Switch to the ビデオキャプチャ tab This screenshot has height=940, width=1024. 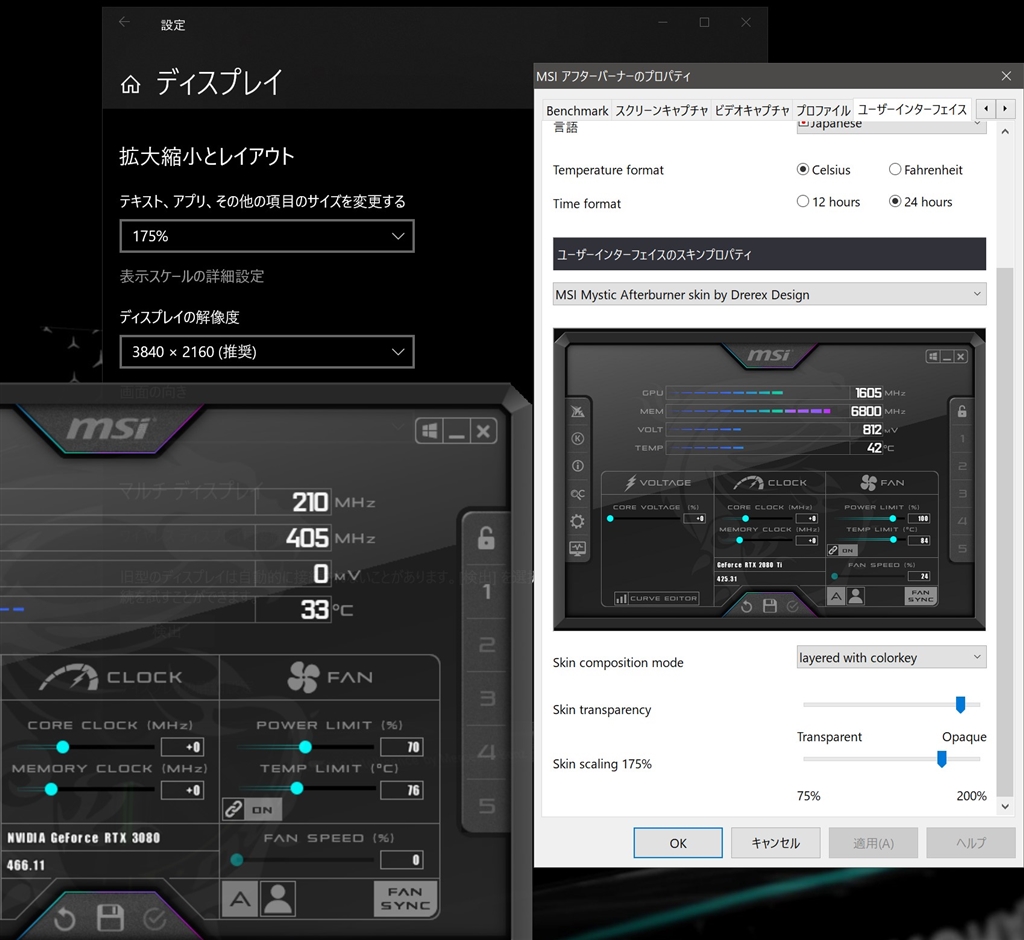coord(752,110)
